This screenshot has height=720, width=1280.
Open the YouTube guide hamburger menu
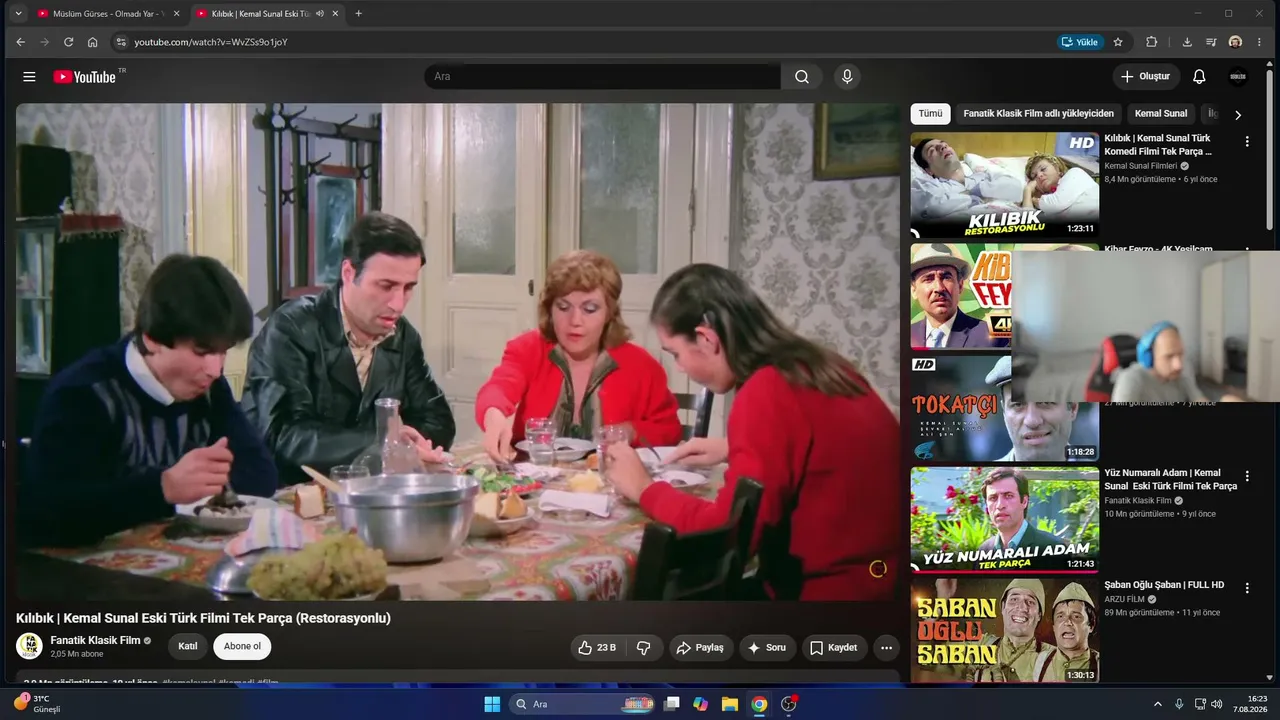[29, 77]
